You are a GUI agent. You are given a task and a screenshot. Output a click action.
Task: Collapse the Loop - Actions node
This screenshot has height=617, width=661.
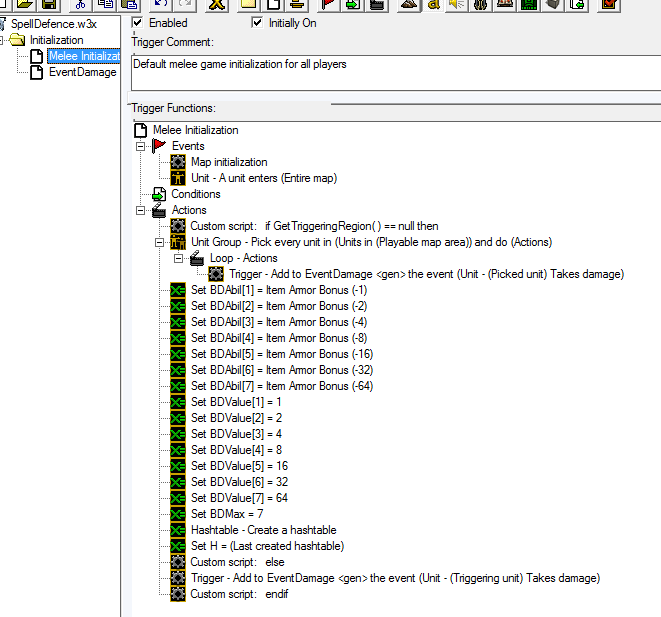point(179,258)
